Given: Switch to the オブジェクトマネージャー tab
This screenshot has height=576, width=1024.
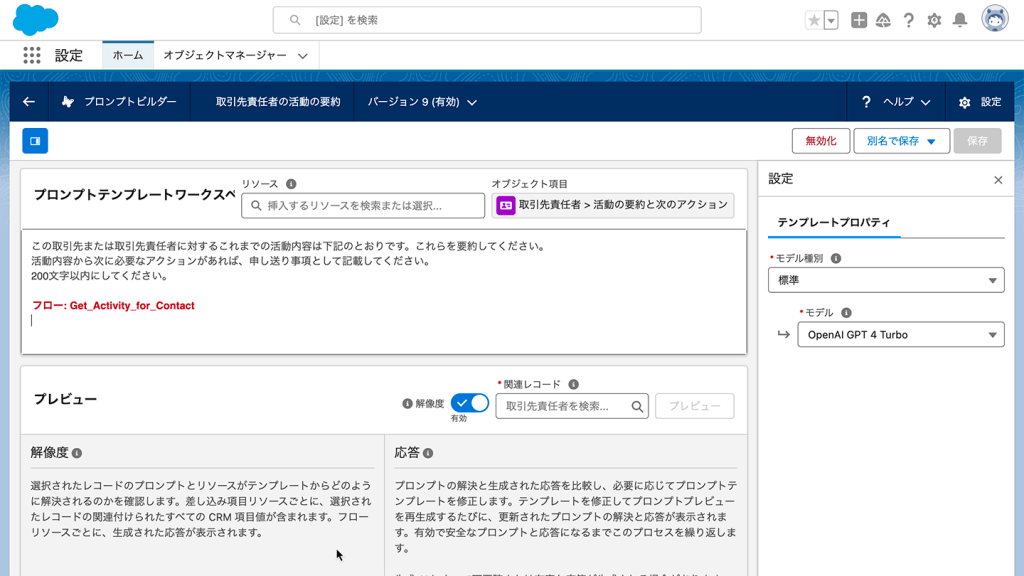Looking at the screenshot, I should [234, 56].
